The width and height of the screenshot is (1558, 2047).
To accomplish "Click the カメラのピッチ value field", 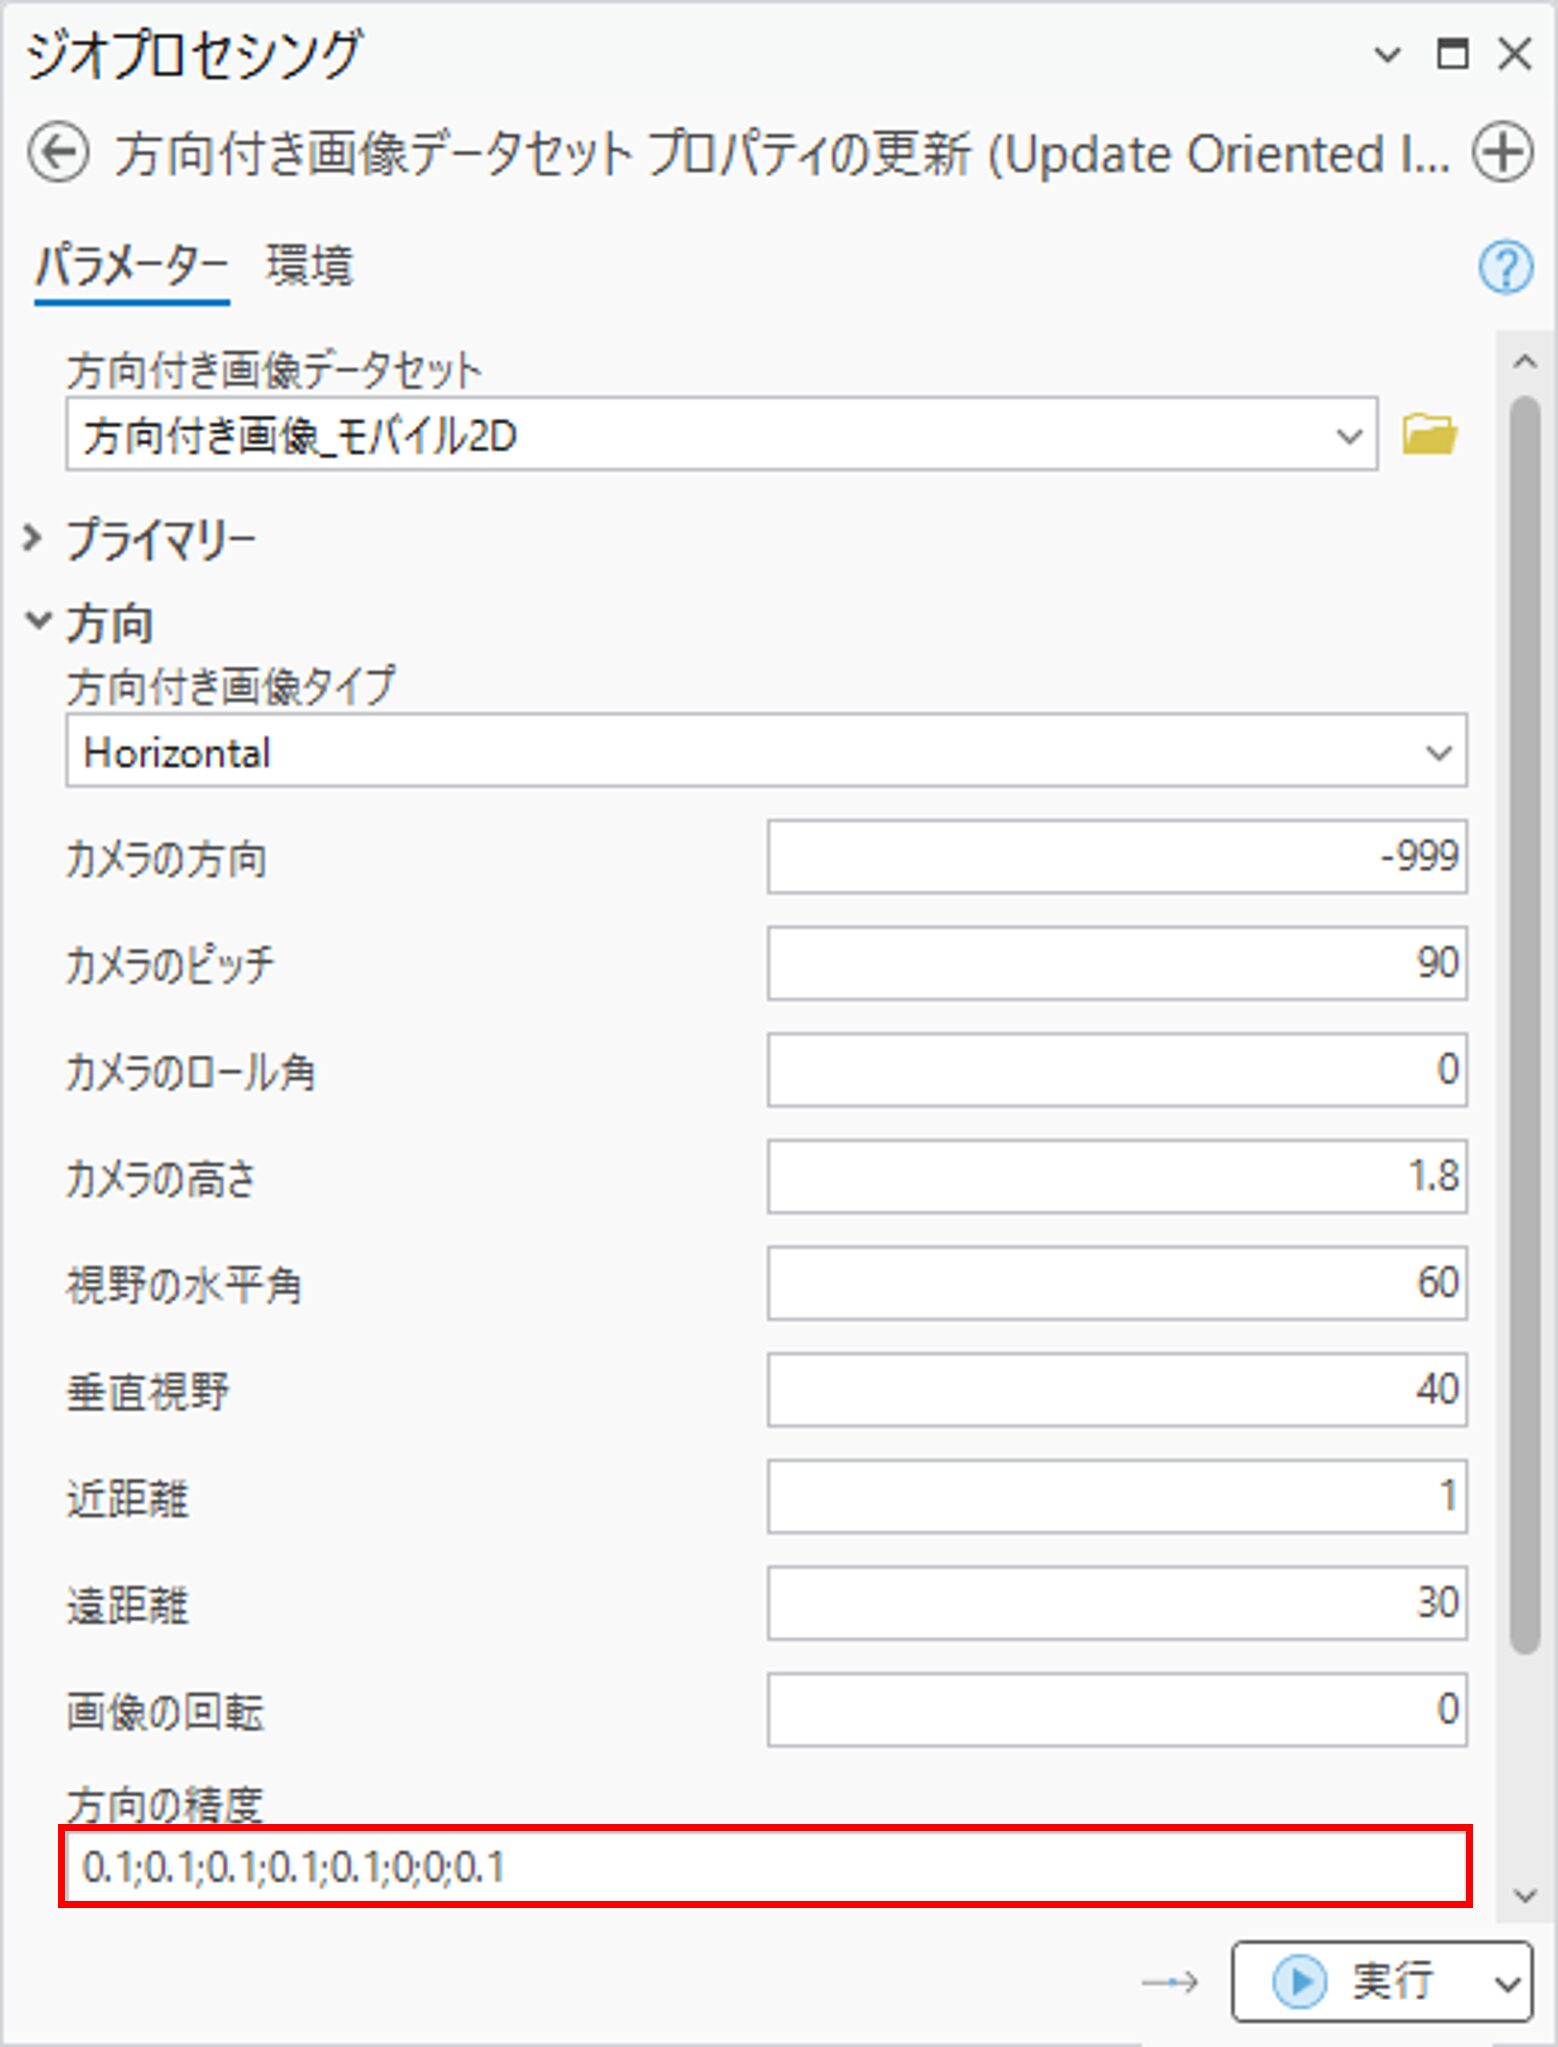I will tap(1116, 963).
